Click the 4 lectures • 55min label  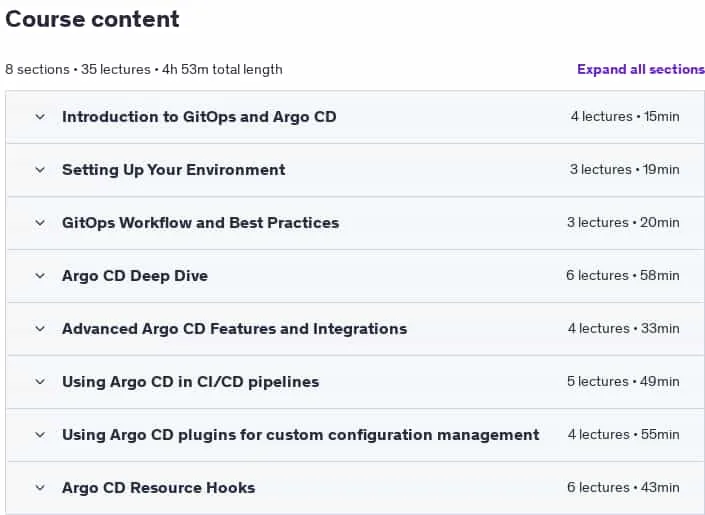pyautogui.click(x=624, y=434)
